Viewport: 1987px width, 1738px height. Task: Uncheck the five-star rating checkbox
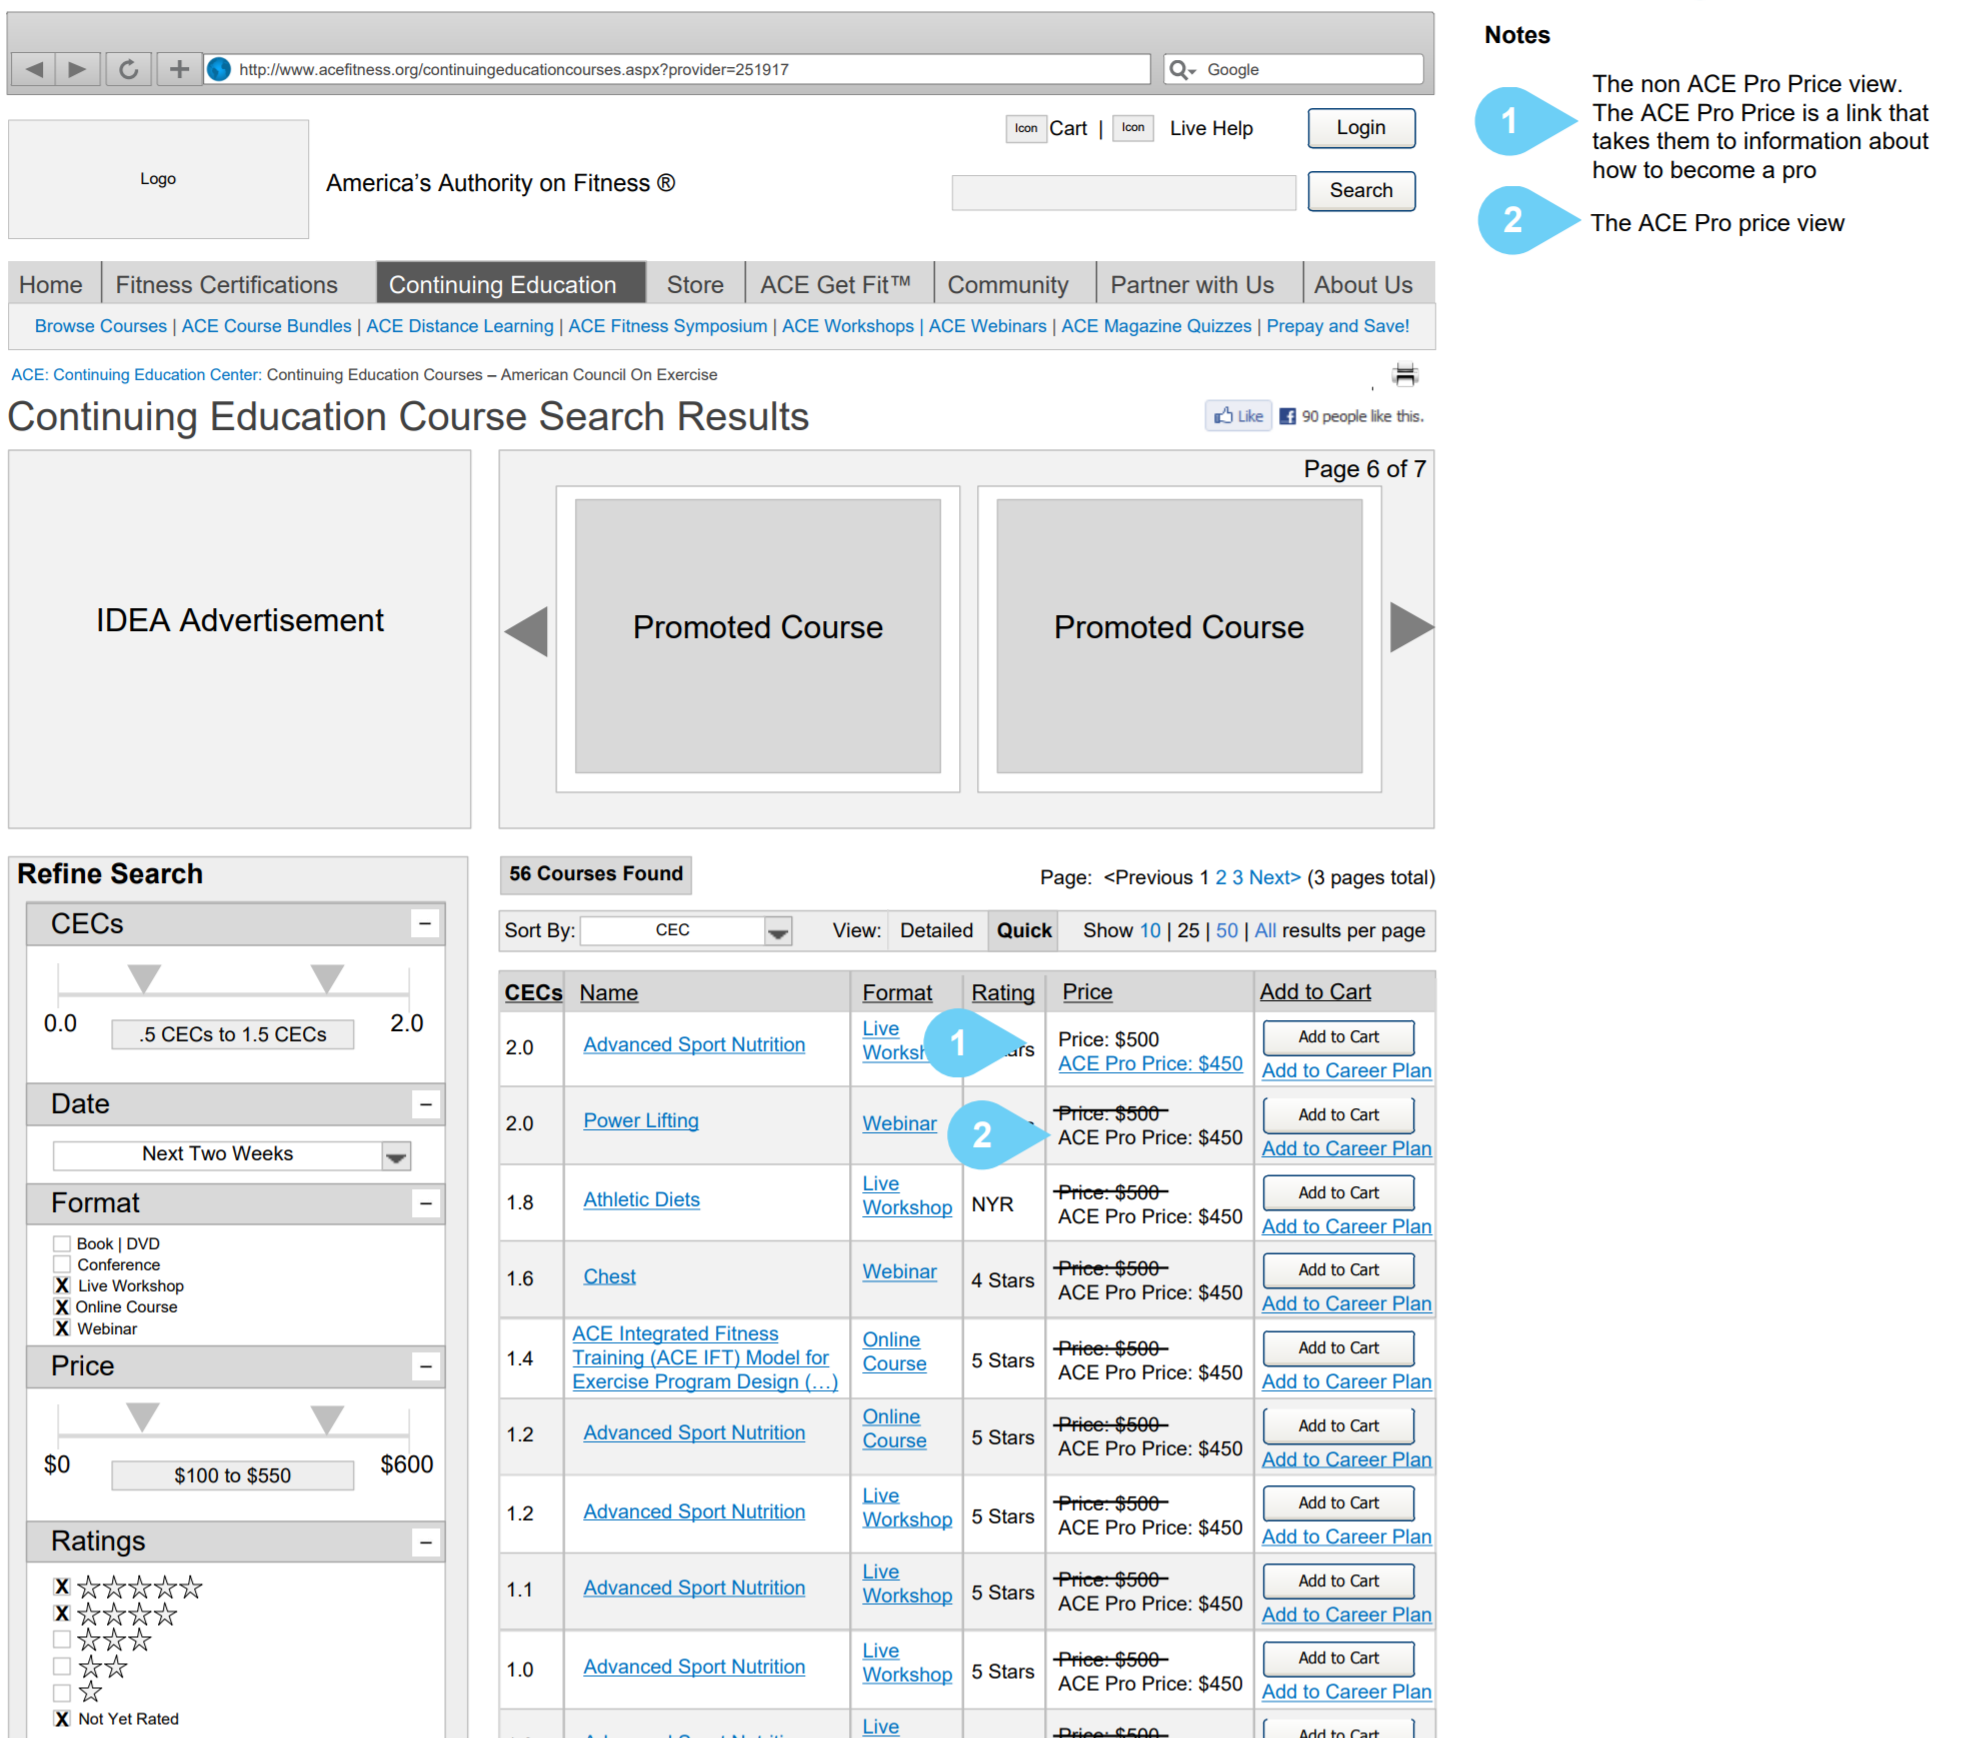click(62, 1586)
